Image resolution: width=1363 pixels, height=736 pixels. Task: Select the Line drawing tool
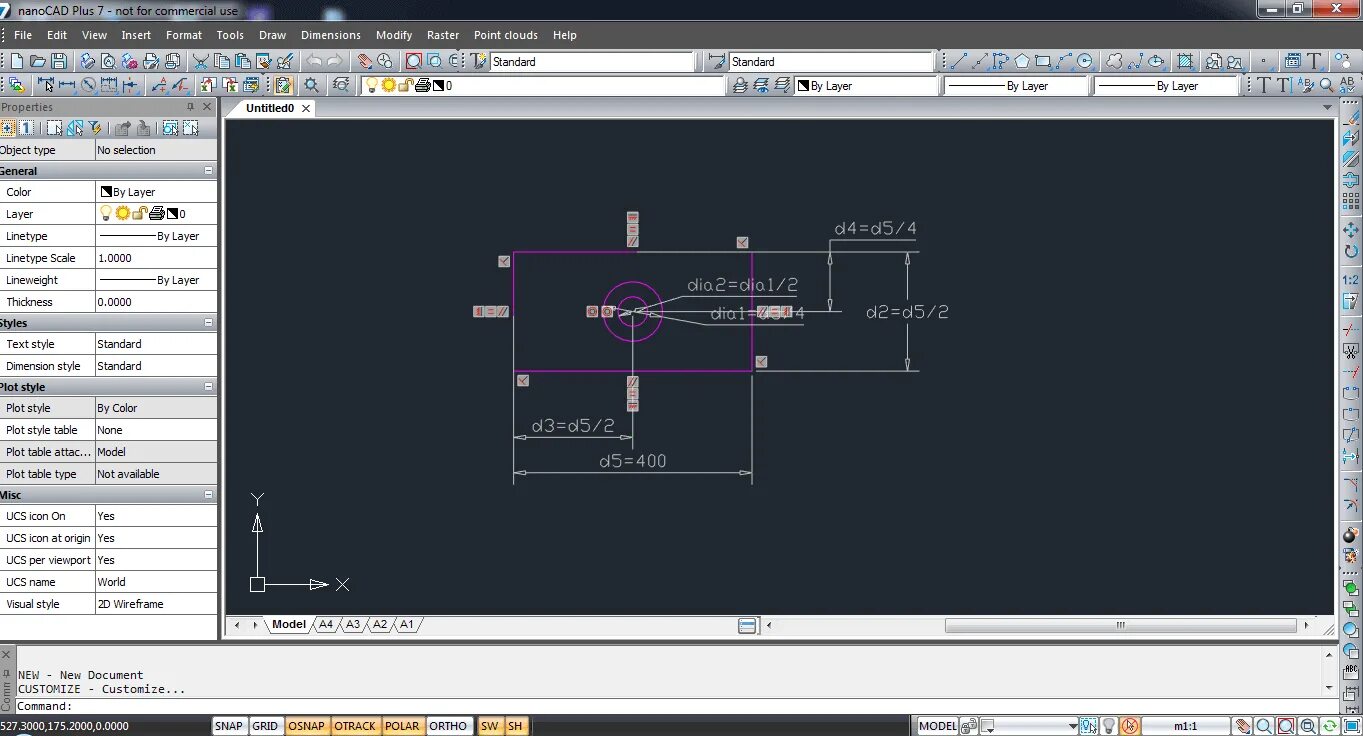coord(959,61)
